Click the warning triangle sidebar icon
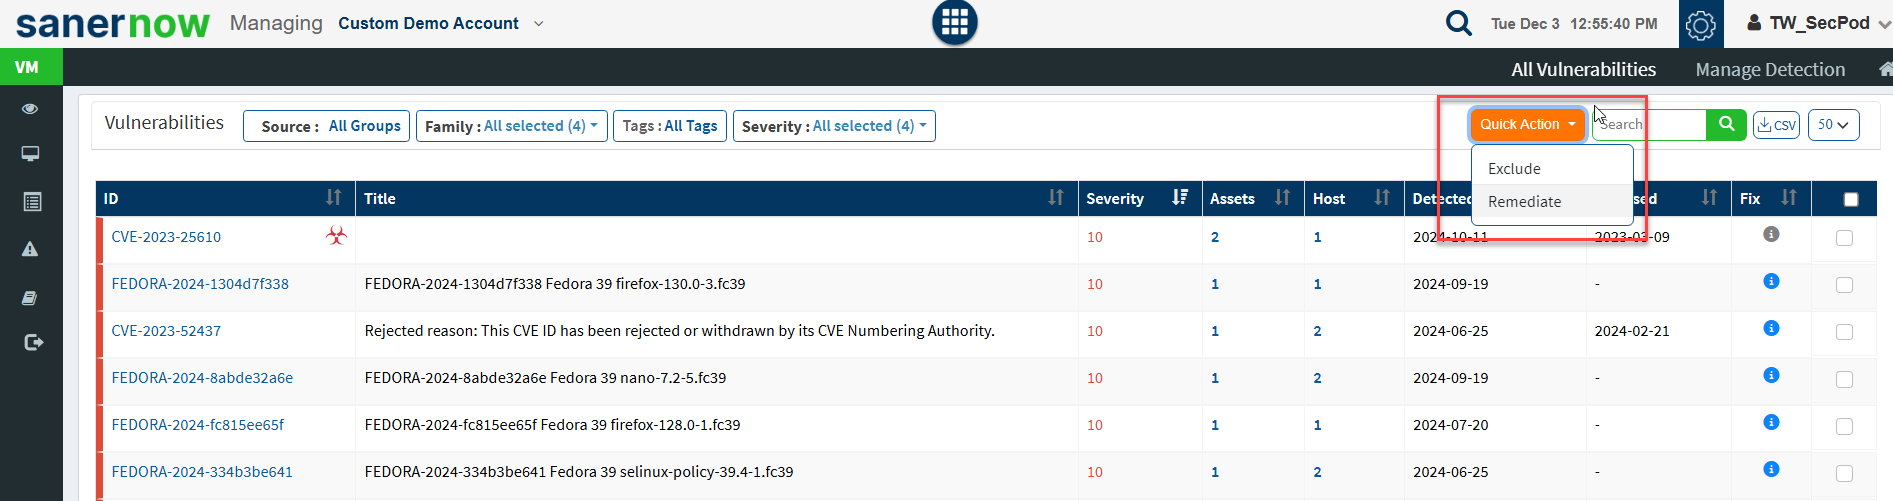The image size is (1893, 501). 30,249
